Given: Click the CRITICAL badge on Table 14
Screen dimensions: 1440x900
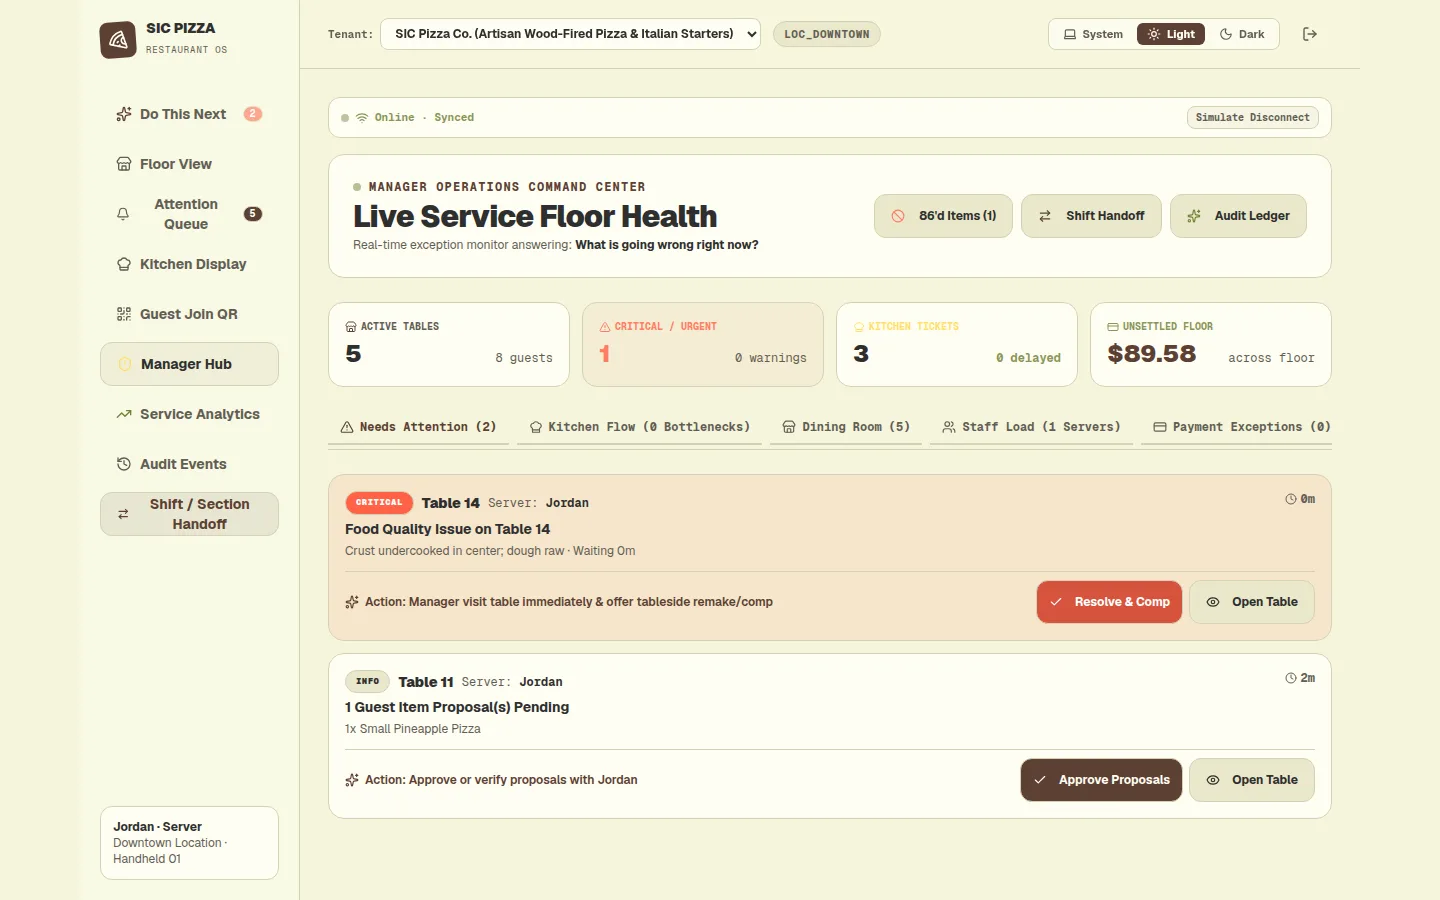Looking at the screenshot, I should tap(379, 503).
